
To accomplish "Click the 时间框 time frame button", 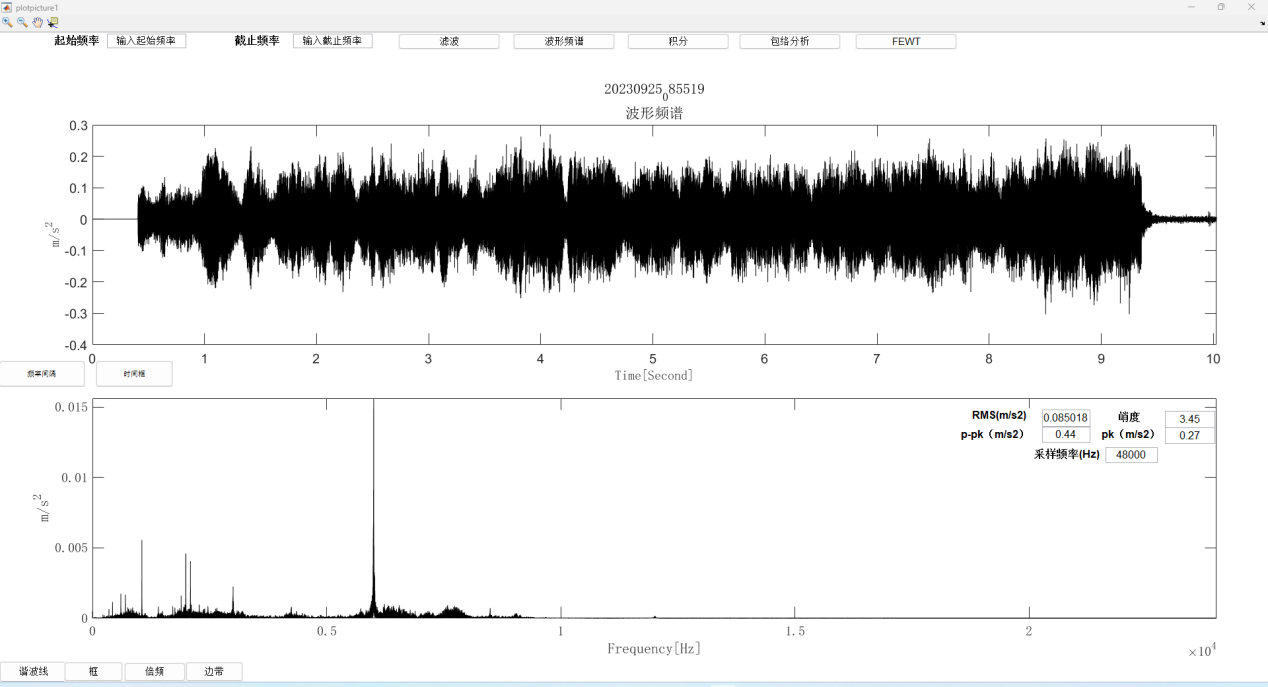I will [134, 374].
